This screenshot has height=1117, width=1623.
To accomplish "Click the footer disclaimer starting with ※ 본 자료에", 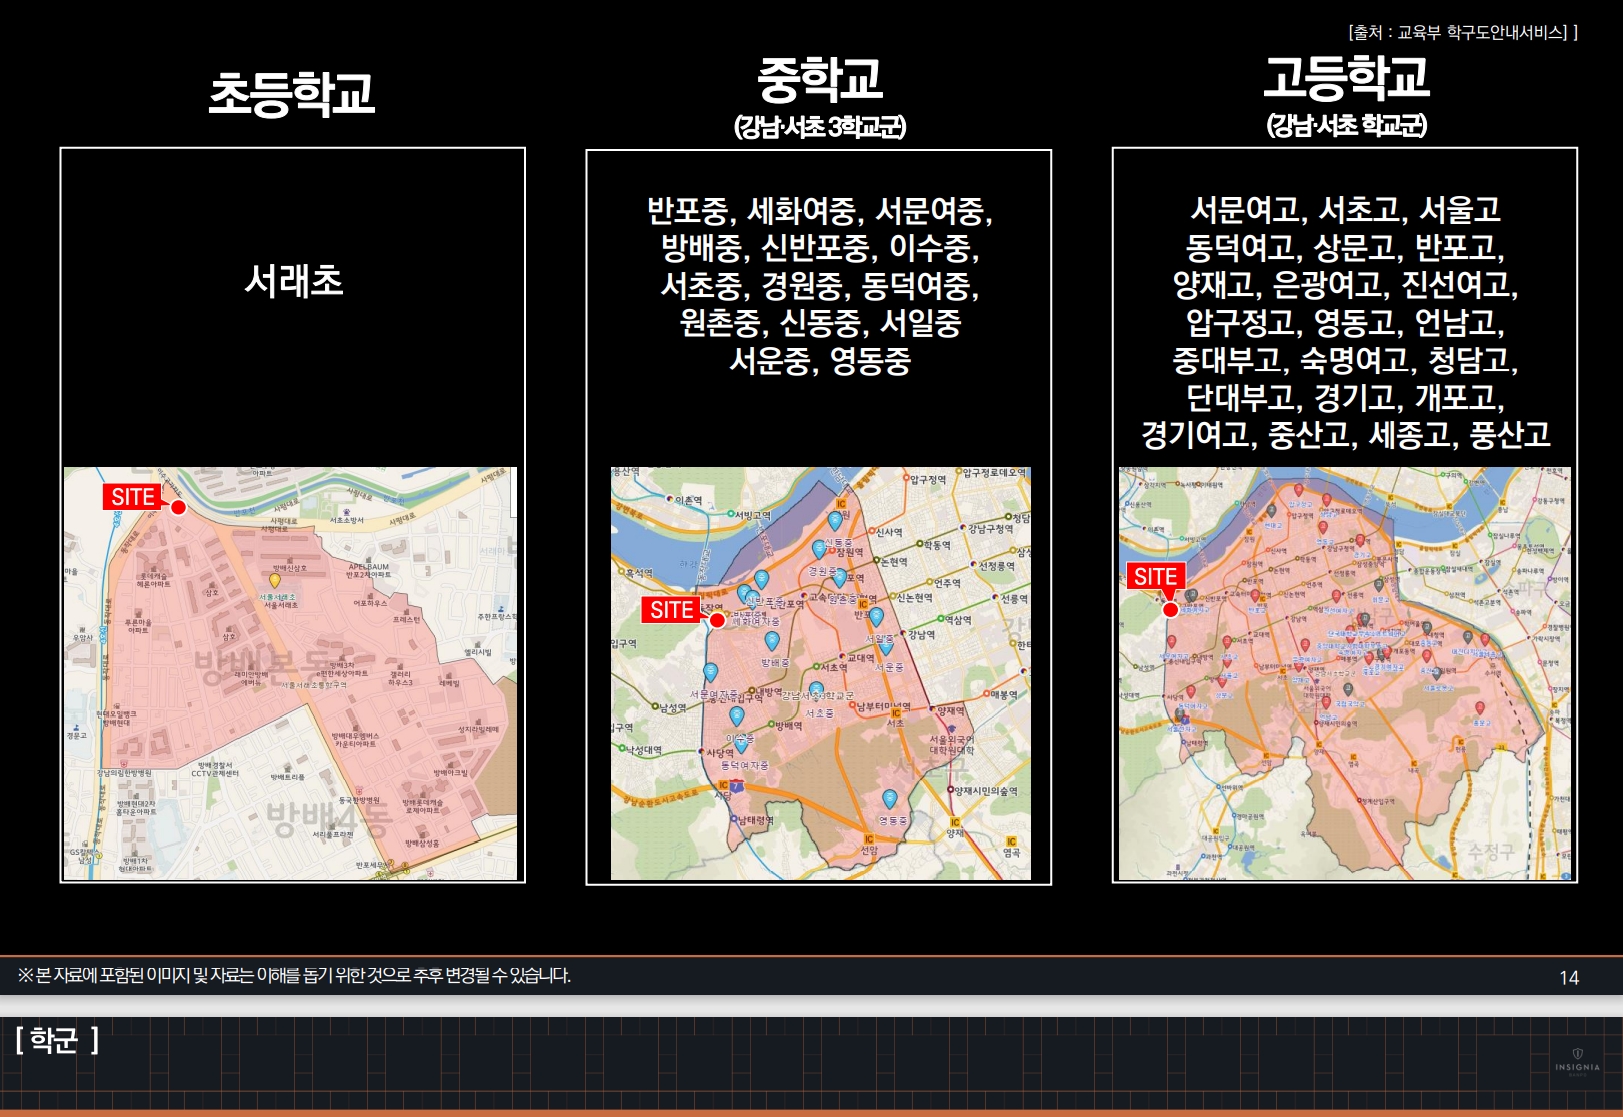I will (x=294, y=975).
